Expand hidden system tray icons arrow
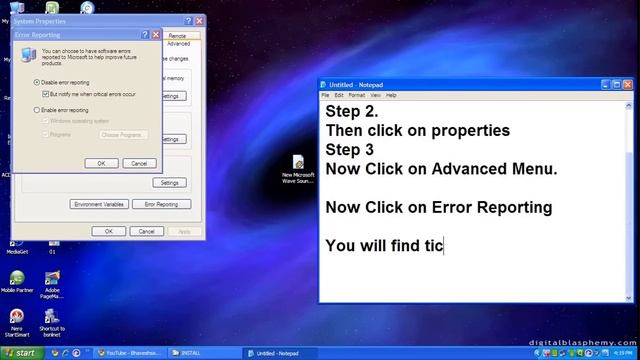640x360 pixels. [537, 353]
